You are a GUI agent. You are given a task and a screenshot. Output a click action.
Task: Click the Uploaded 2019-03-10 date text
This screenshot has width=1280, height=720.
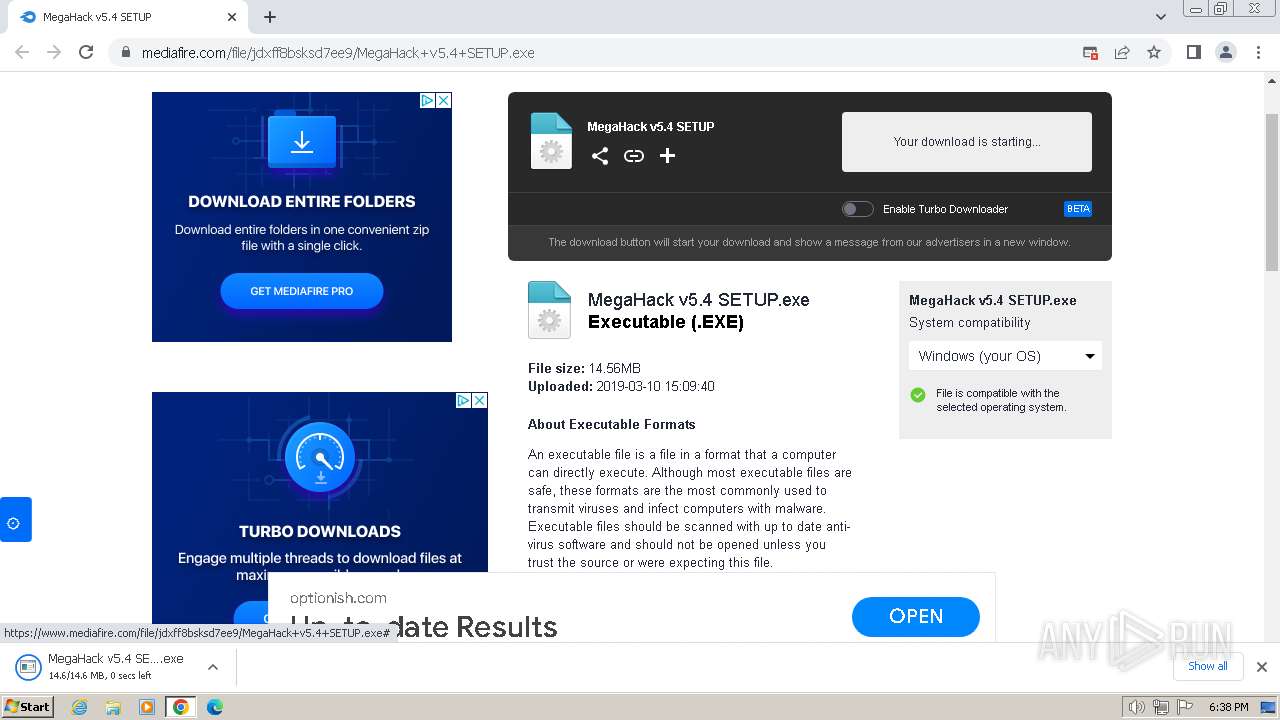(621, 386)
